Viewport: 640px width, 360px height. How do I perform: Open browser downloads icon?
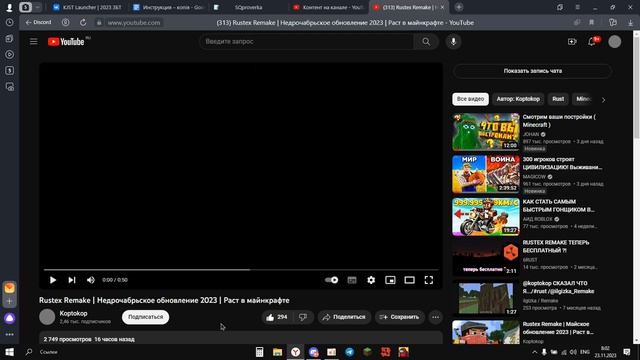tap(630, 23)
